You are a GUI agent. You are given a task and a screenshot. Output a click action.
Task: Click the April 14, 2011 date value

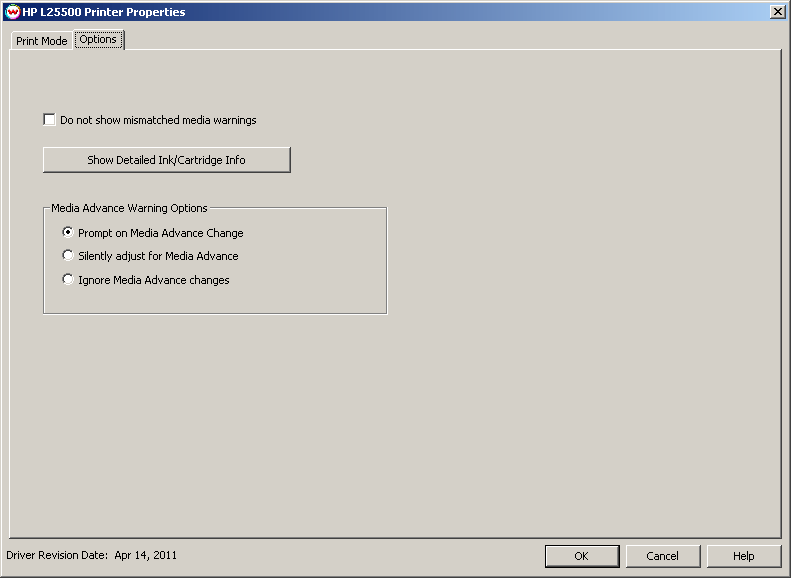click(146, 555)
